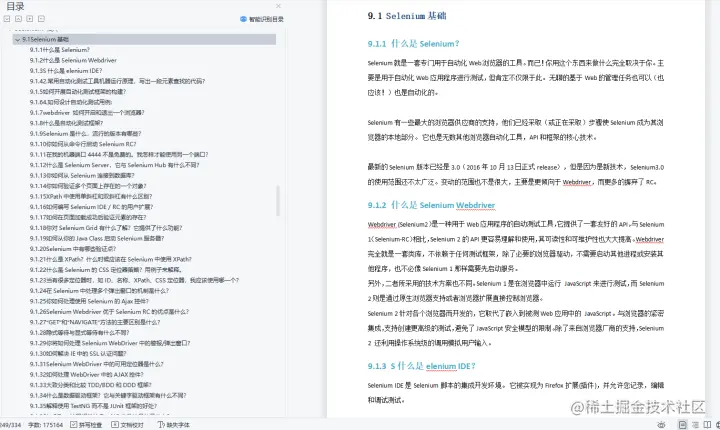Open entry 9.1.15 about XPath slashes

91,196
